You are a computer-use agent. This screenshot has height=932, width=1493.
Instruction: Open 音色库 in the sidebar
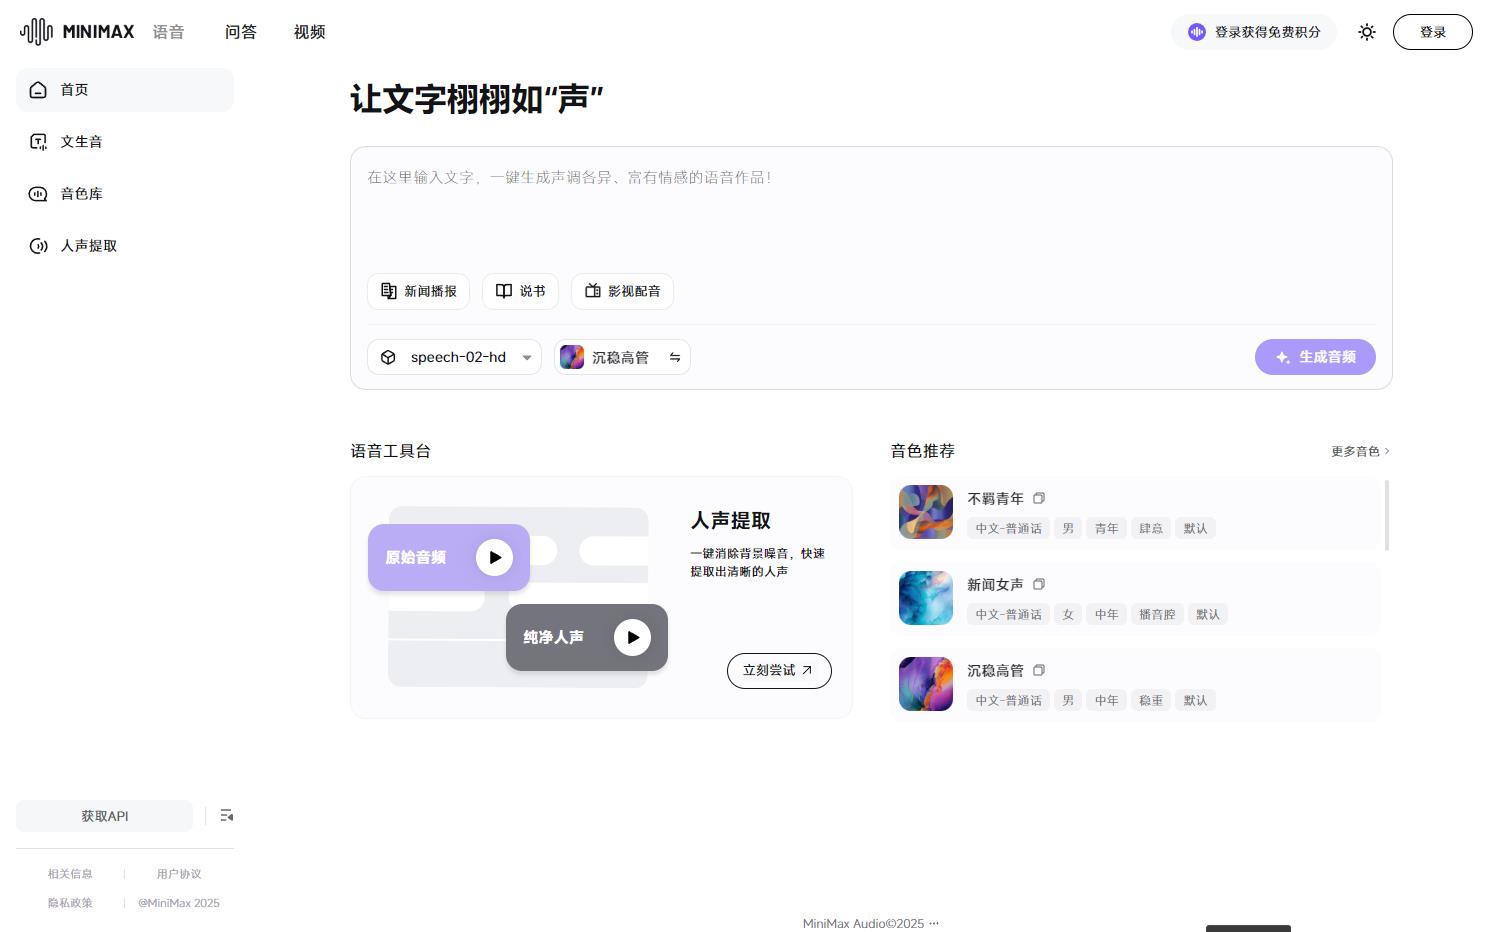coord(125,194)
